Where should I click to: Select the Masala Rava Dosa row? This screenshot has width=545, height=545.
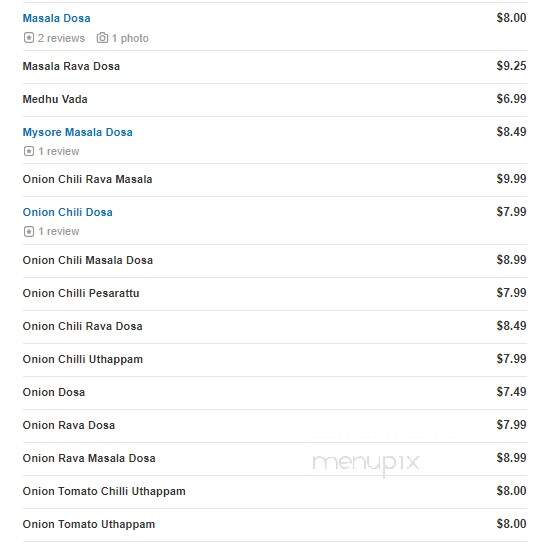(275, 66)
